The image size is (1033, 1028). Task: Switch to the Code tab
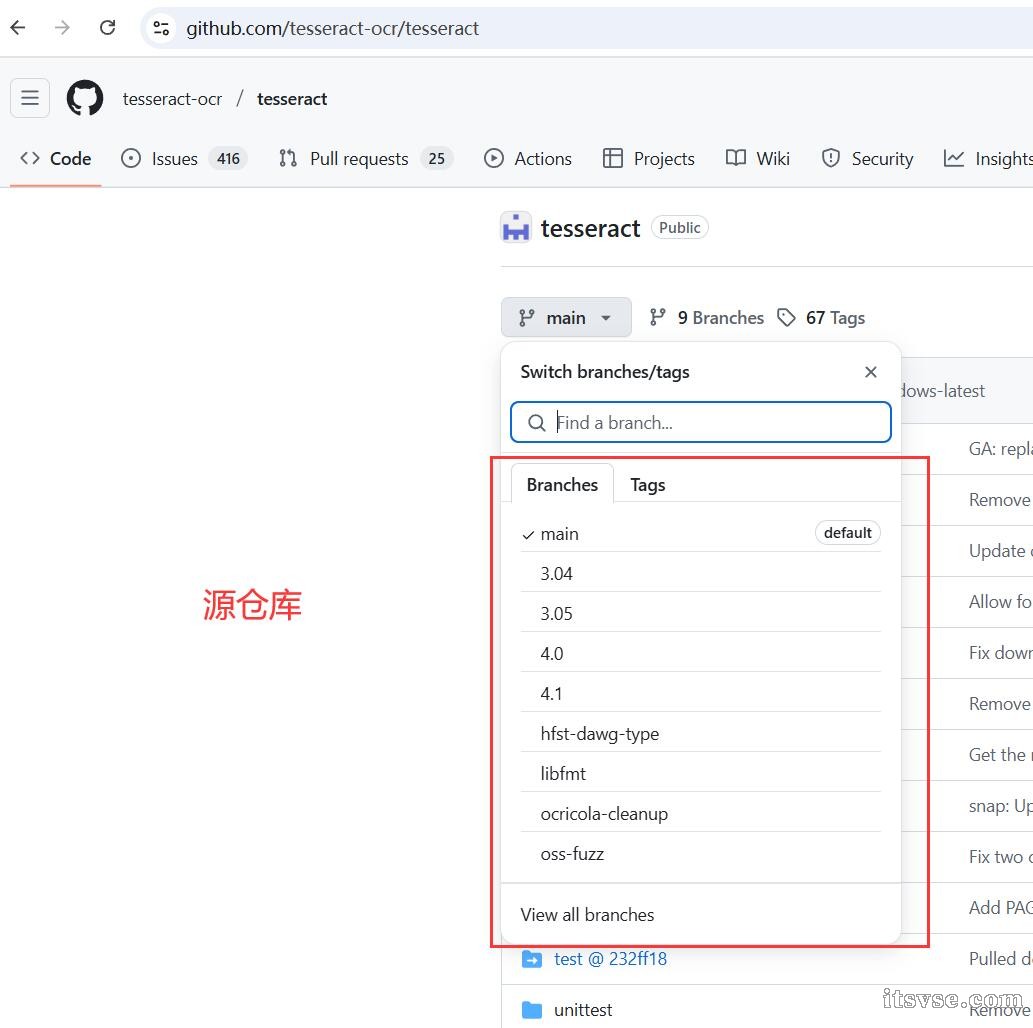[56, 159]
